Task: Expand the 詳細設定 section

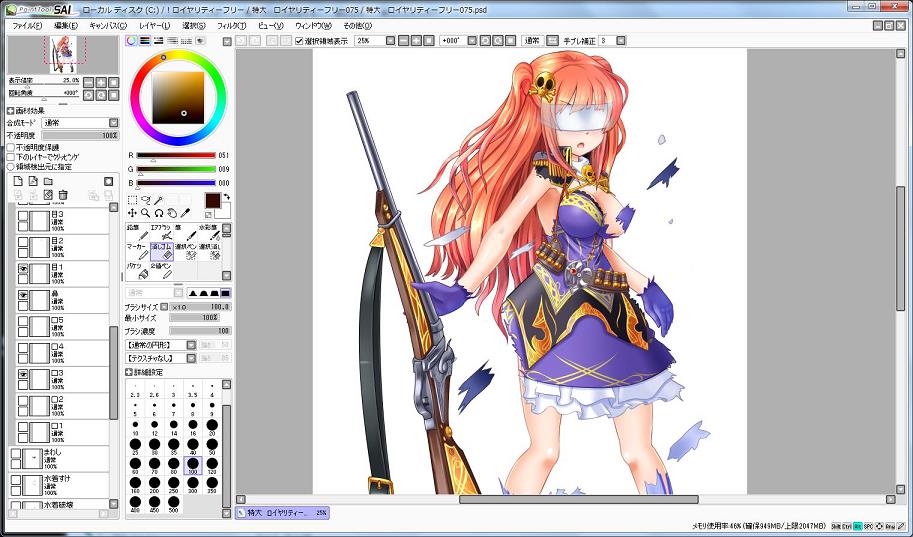Action: coord(130,372)
